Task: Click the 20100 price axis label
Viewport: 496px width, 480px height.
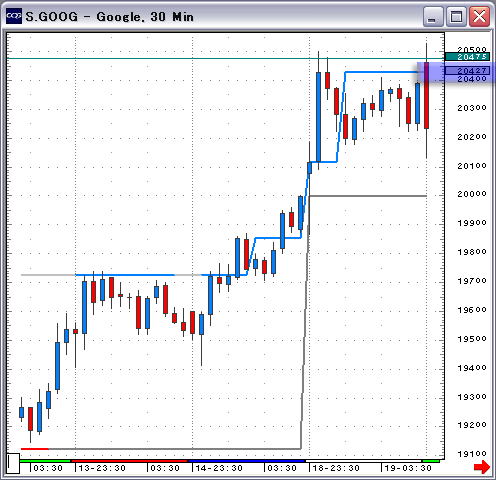Action: [x=472, y=166]
